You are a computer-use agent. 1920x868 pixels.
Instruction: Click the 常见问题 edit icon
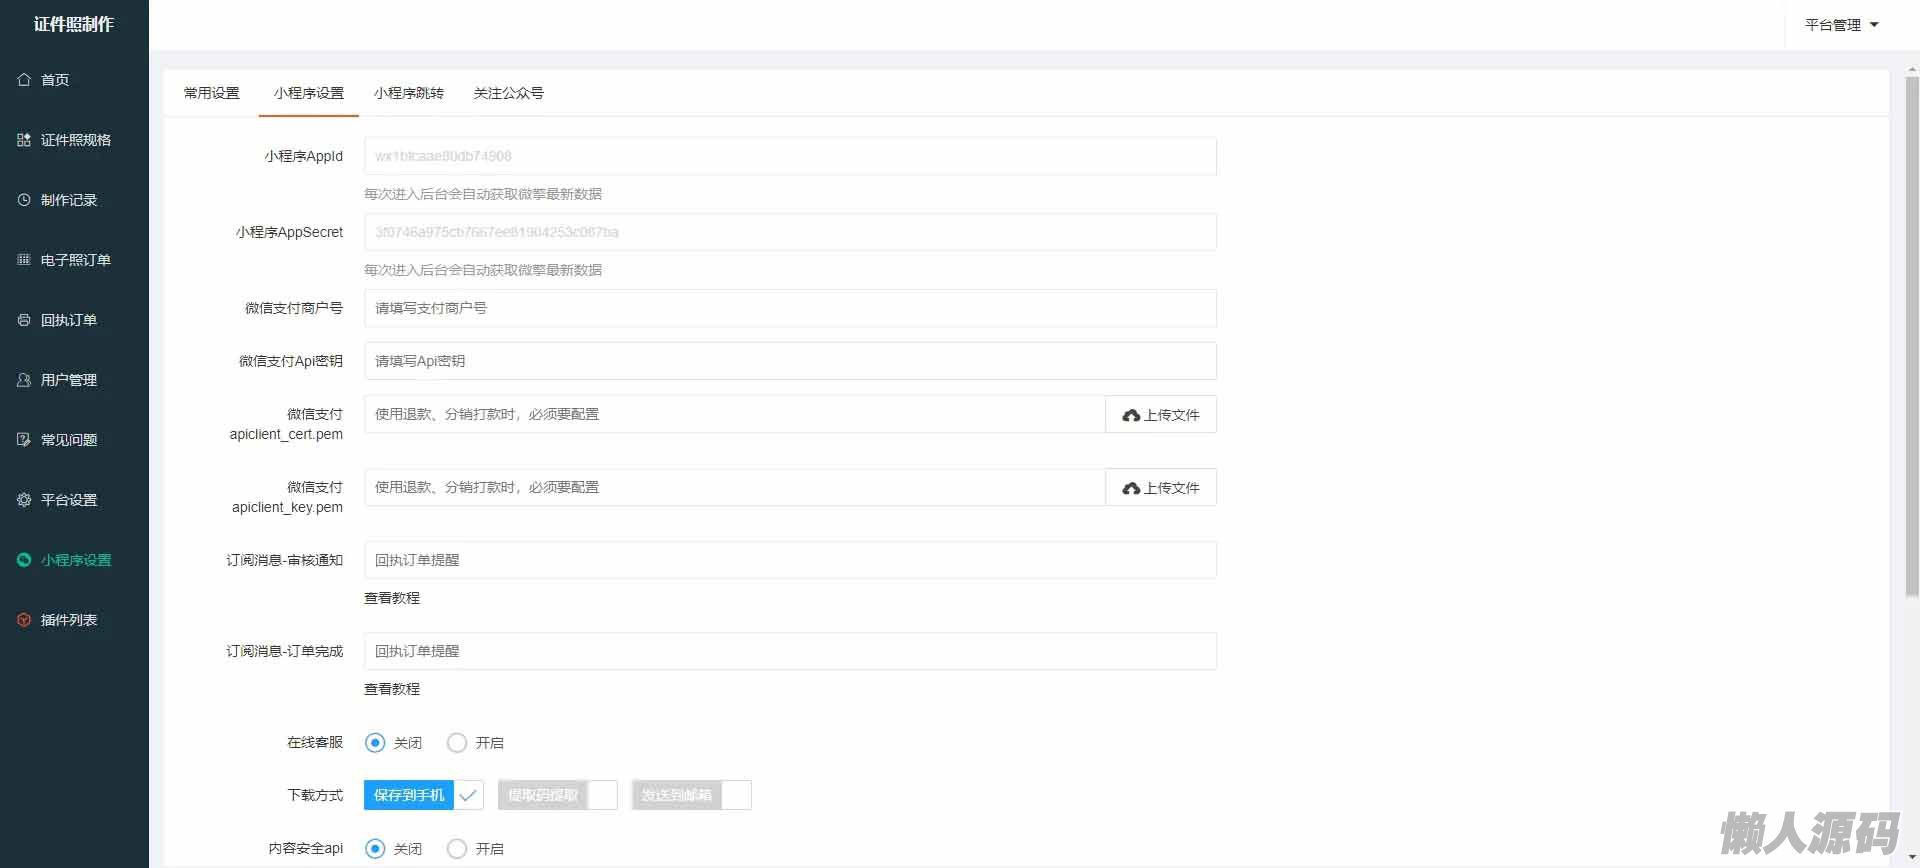pyautogui.click(x=24, y=440)
